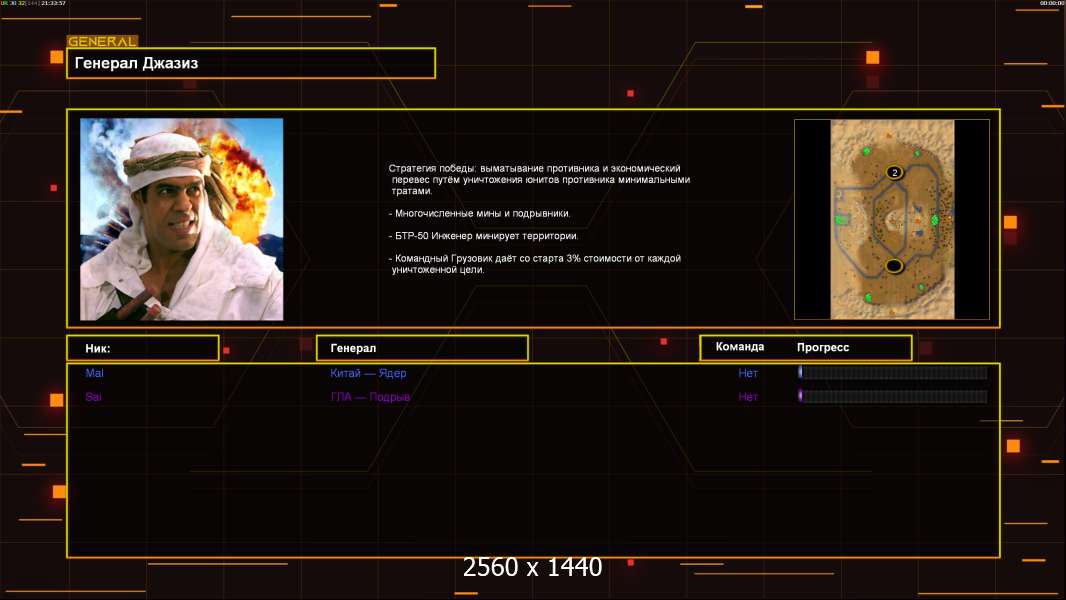Image resolution: width=1066 pixels, height=600 pixels.
Task: Click the 'Командный Грузовик' description line
Action: [535, 264]
